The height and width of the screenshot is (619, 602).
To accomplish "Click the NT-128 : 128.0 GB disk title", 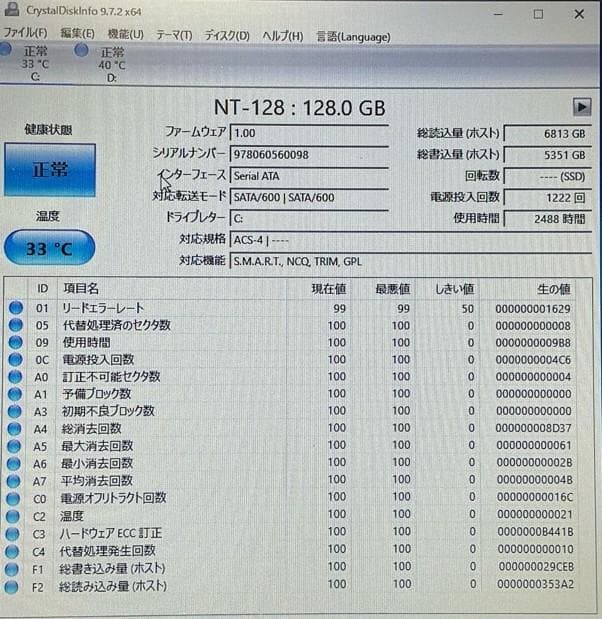I will tap(300, 108).
